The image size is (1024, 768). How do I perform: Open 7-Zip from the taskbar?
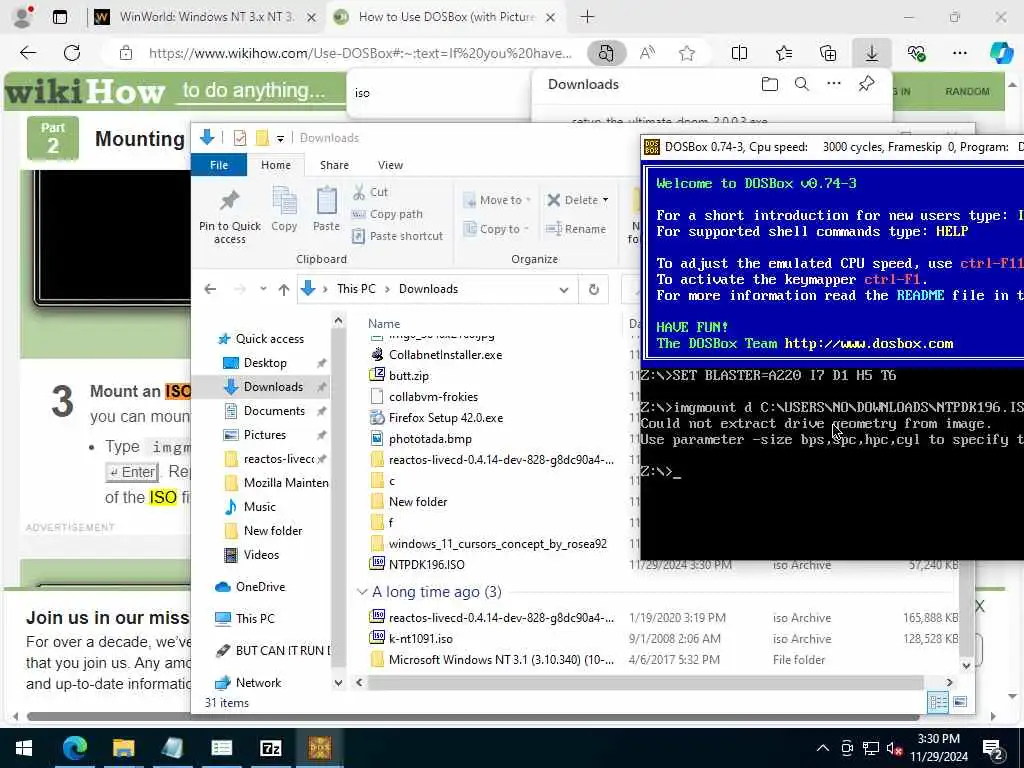tap(270, 748)
